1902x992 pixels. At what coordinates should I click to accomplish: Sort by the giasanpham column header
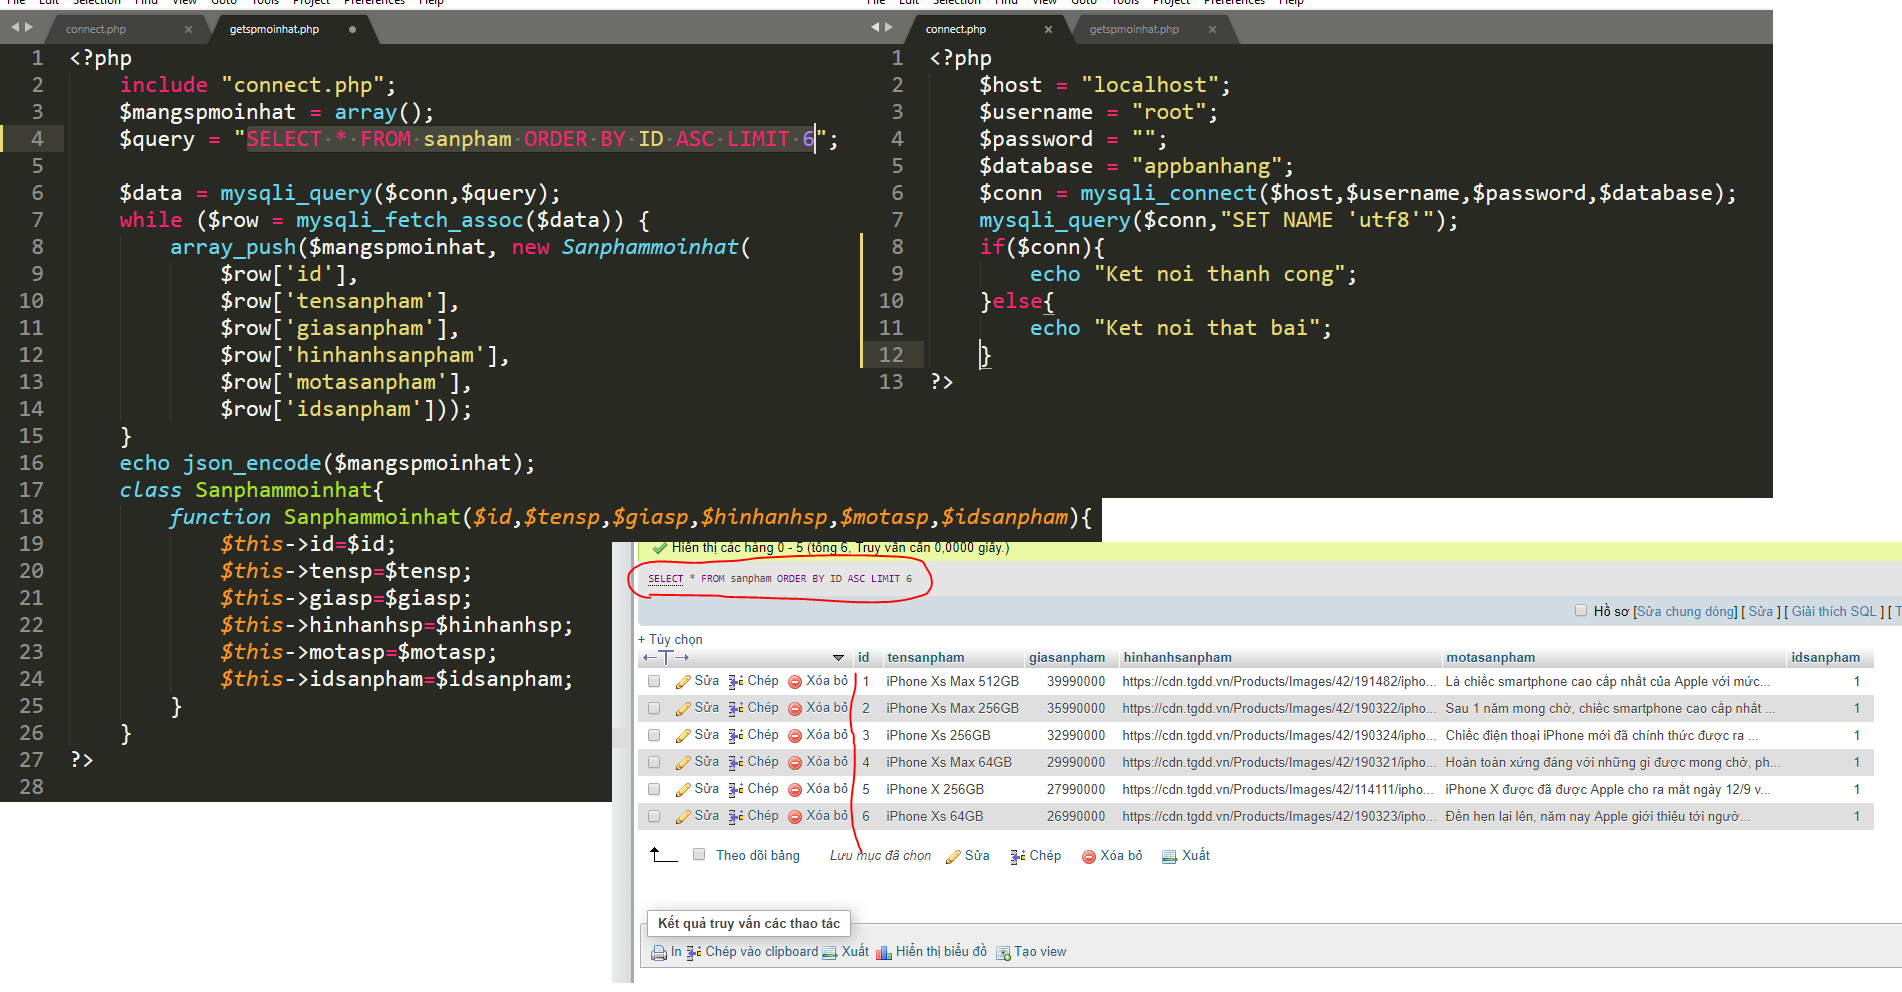[x=1066, y=658]
